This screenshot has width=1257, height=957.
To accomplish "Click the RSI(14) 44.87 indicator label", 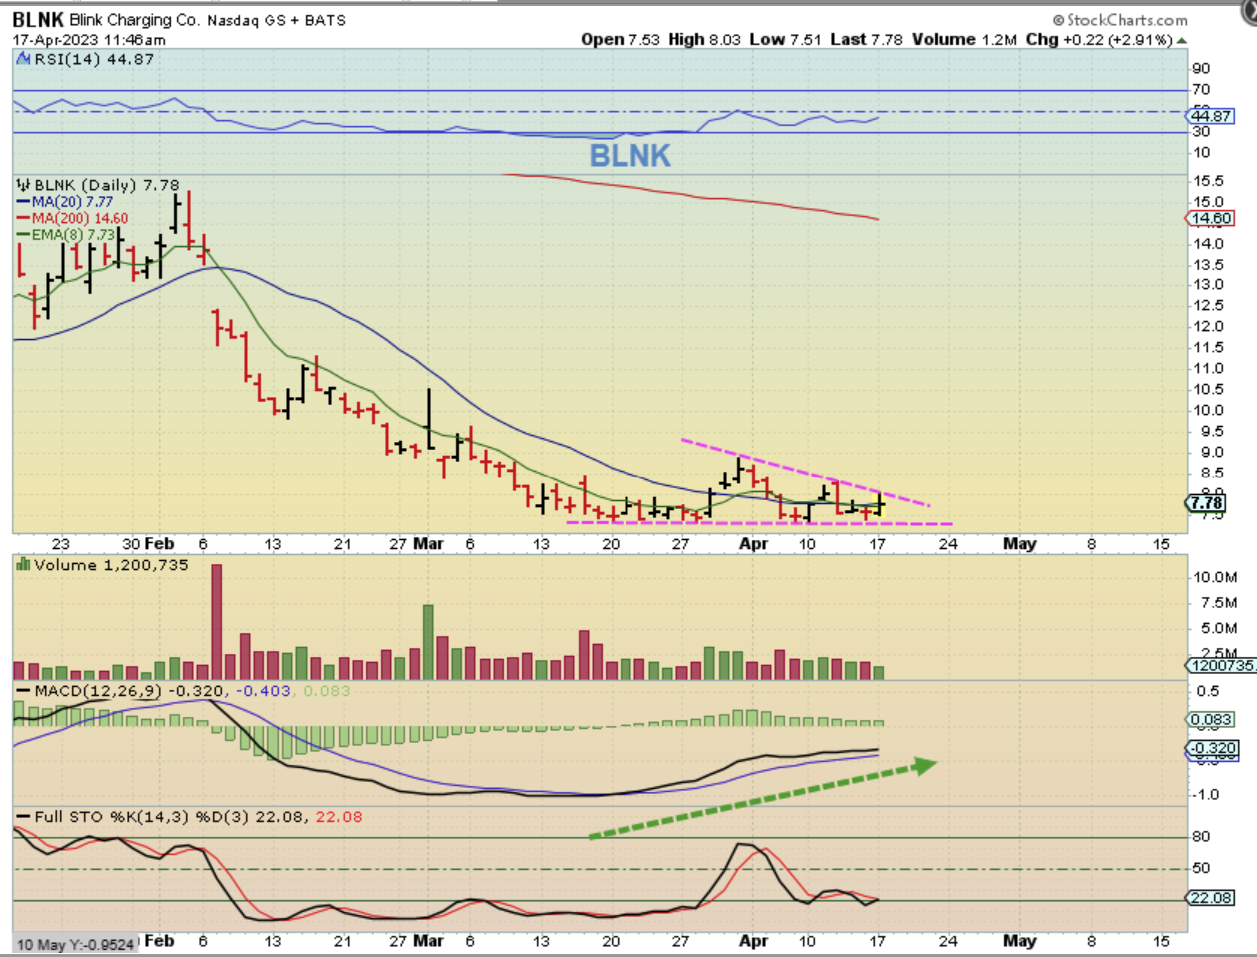I will coord(94,59).
